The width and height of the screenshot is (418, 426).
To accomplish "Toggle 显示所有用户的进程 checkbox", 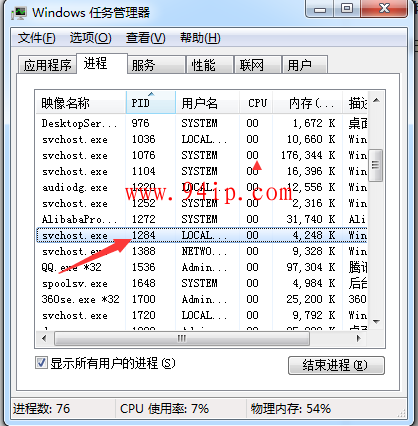I will coord(41,363).
